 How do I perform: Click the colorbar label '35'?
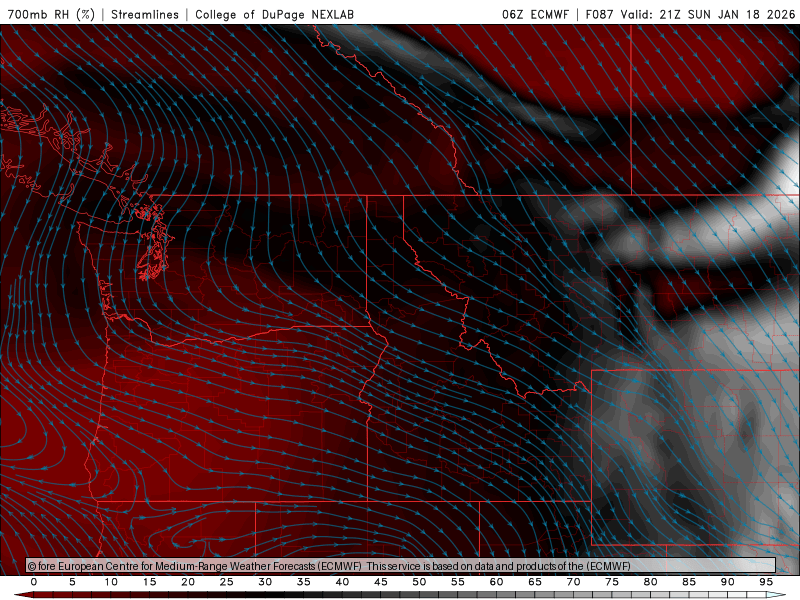[x=304, y=582]
